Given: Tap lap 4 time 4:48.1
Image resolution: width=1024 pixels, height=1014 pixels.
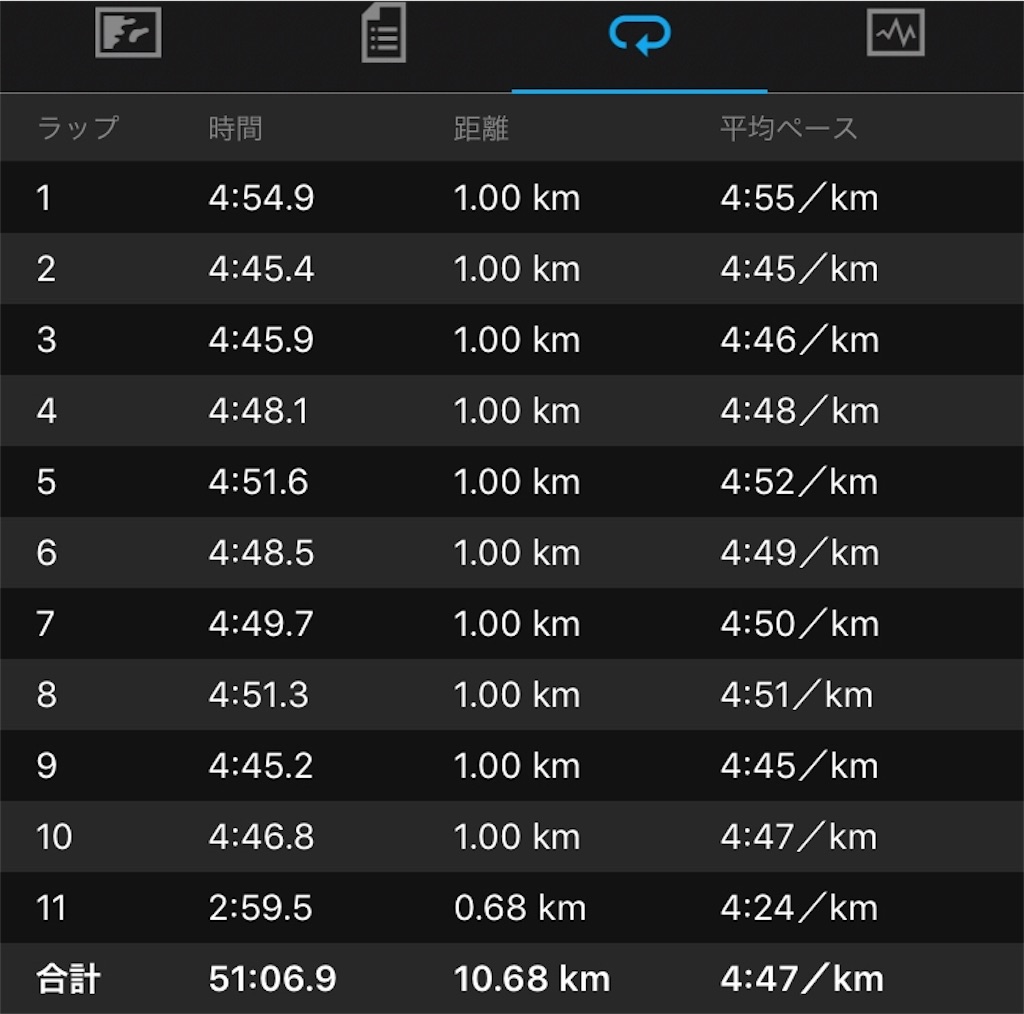Looking at the screenshot, I should 258,411.
